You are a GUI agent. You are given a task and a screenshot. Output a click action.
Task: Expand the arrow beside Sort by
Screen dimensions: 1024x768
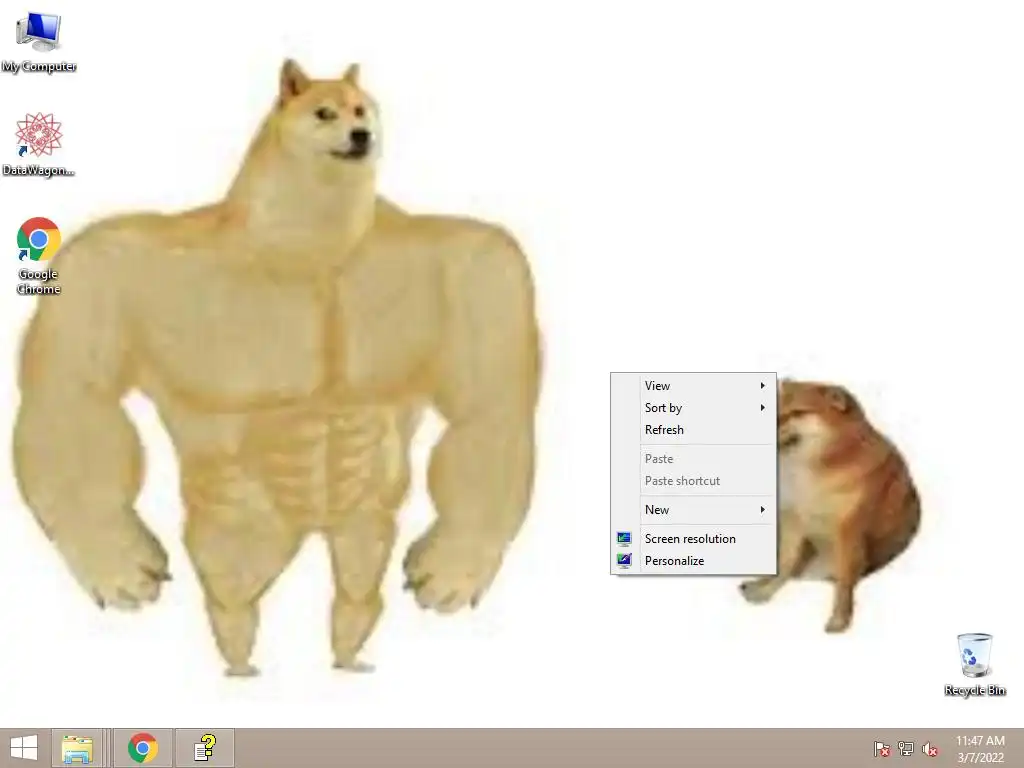coord(762,408)
